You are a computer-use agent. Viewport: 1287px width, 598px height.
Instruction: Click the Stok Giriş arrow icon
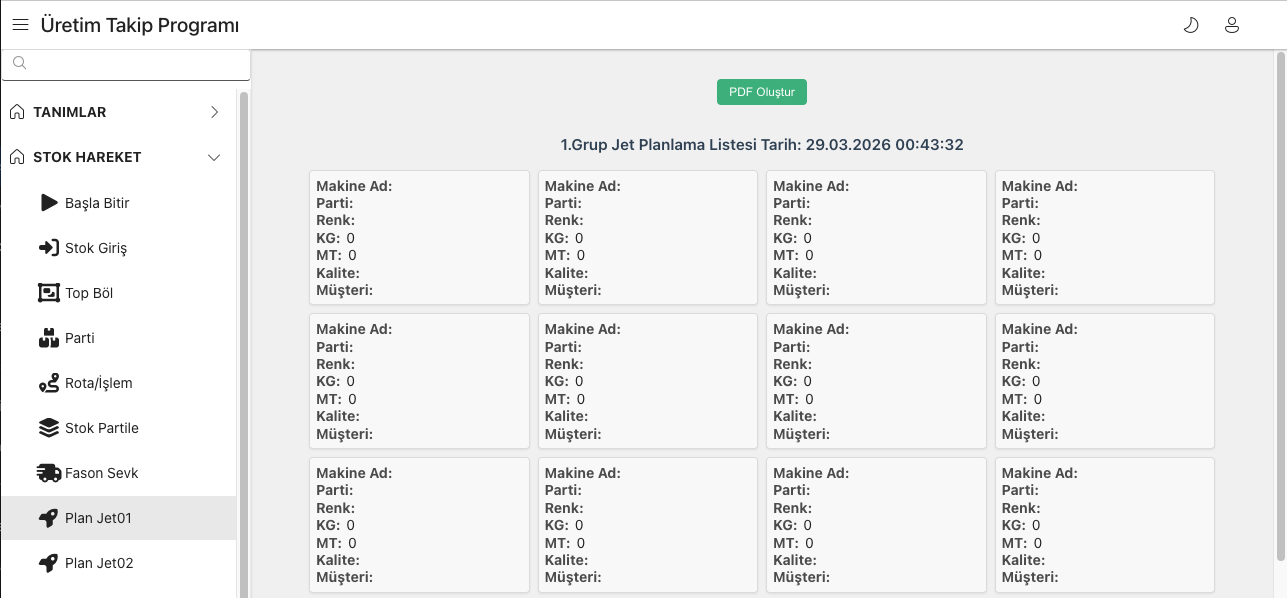[x=49, y=248]
